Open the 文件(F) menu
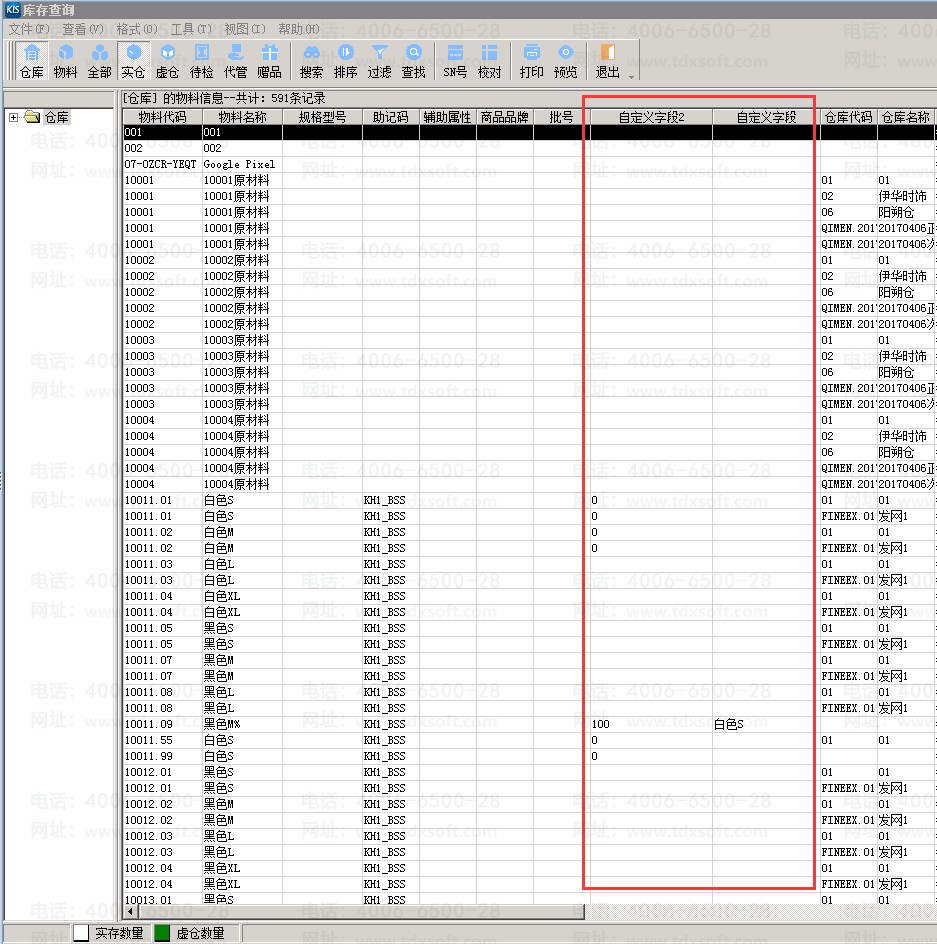The height and width of the screenshot is (944, 937). click(27, 29)
